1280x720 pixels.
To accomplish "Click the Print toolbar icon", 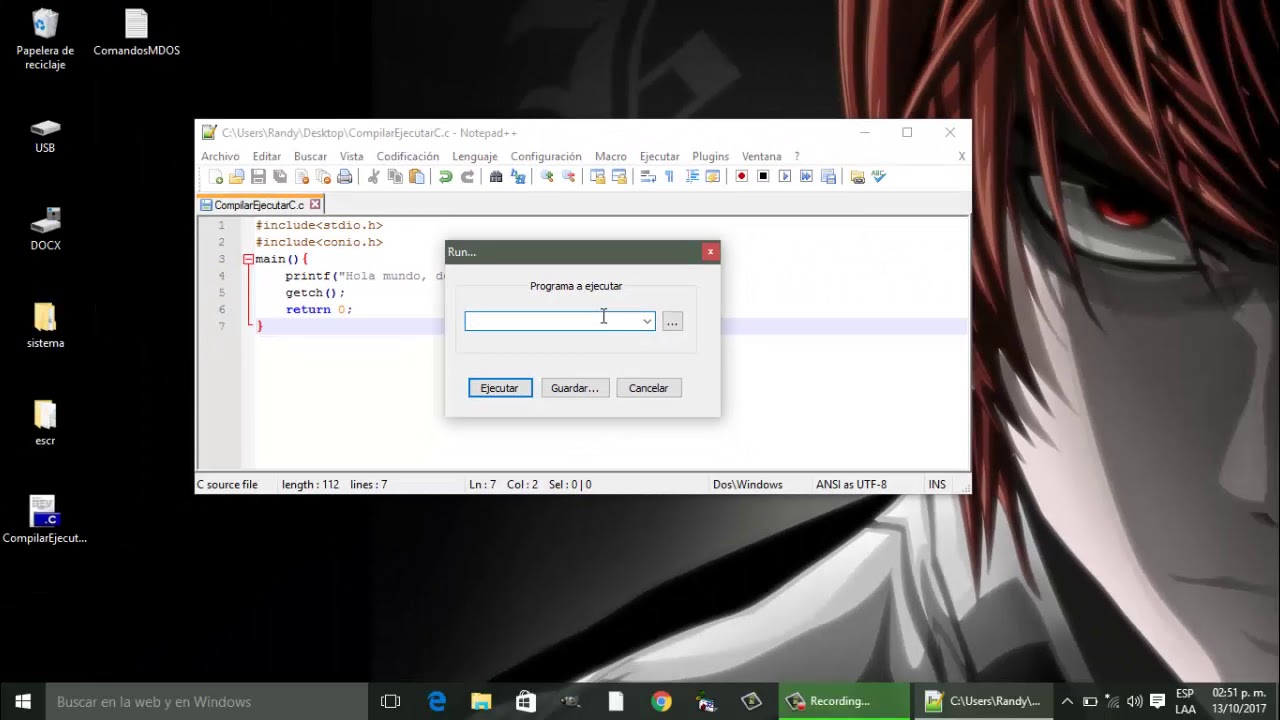I will coord(345,177).
